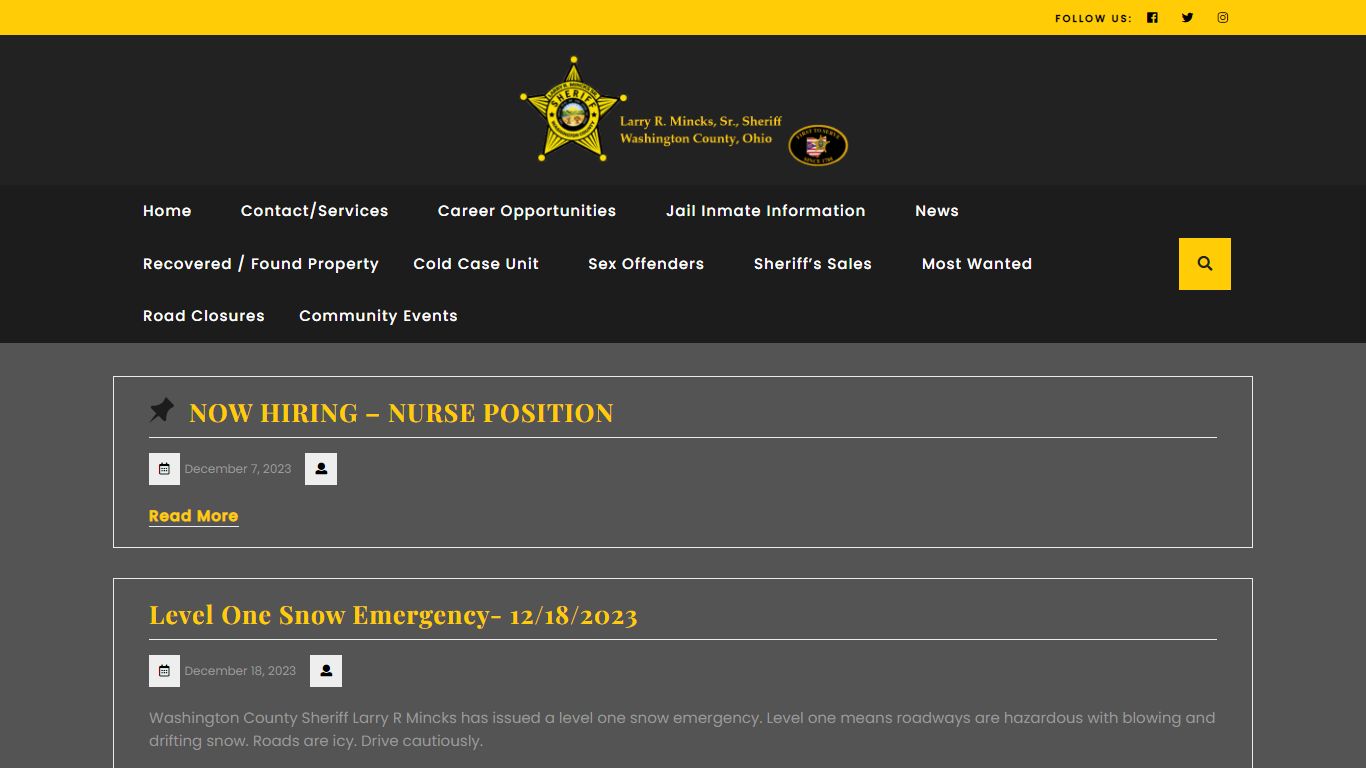Open Most Wanted page
The image size is (1366, 768).
tap(977, 264)
